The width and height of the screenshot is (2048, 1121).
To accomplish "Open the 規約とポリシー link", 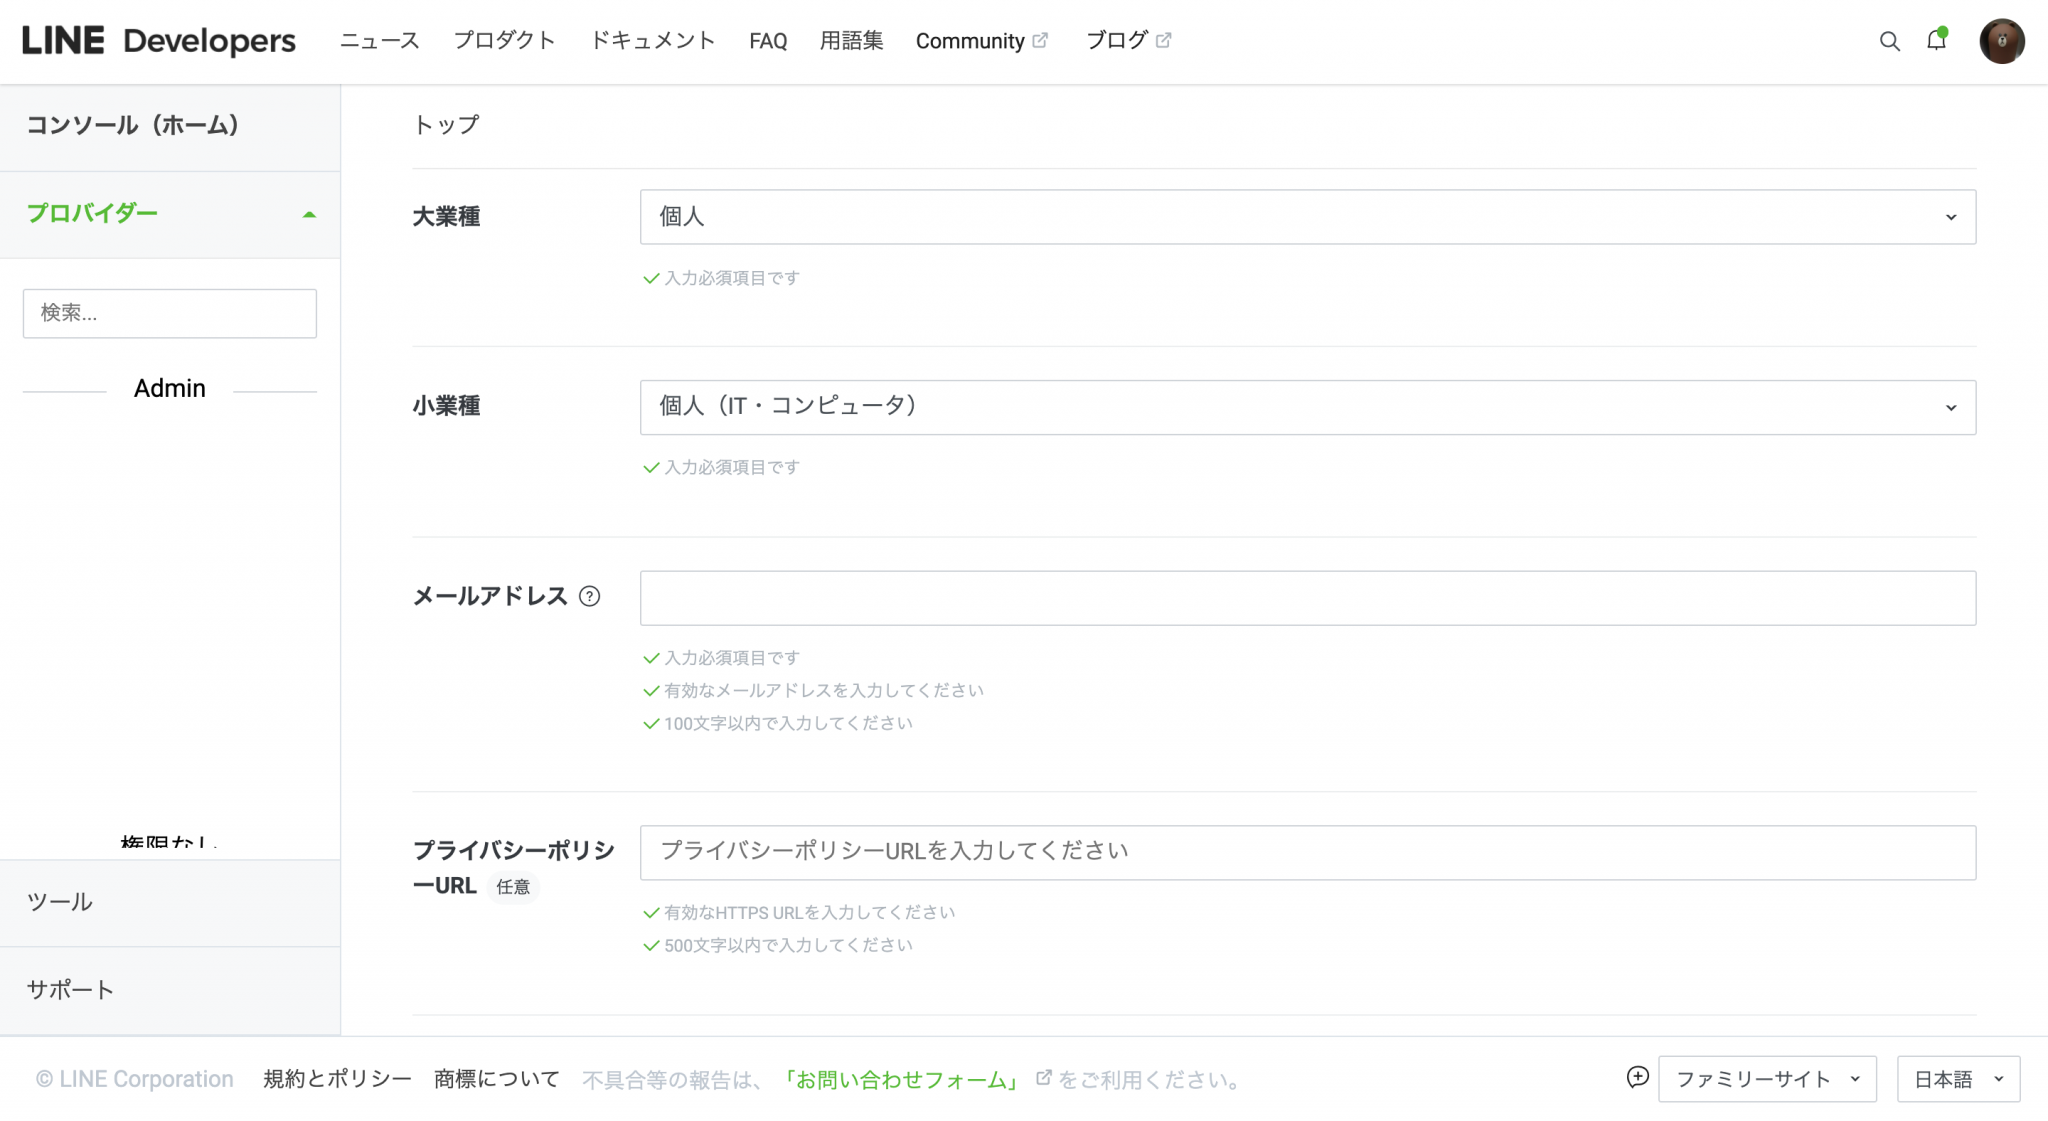I will pyautogui.click(x=336, y=1078).
